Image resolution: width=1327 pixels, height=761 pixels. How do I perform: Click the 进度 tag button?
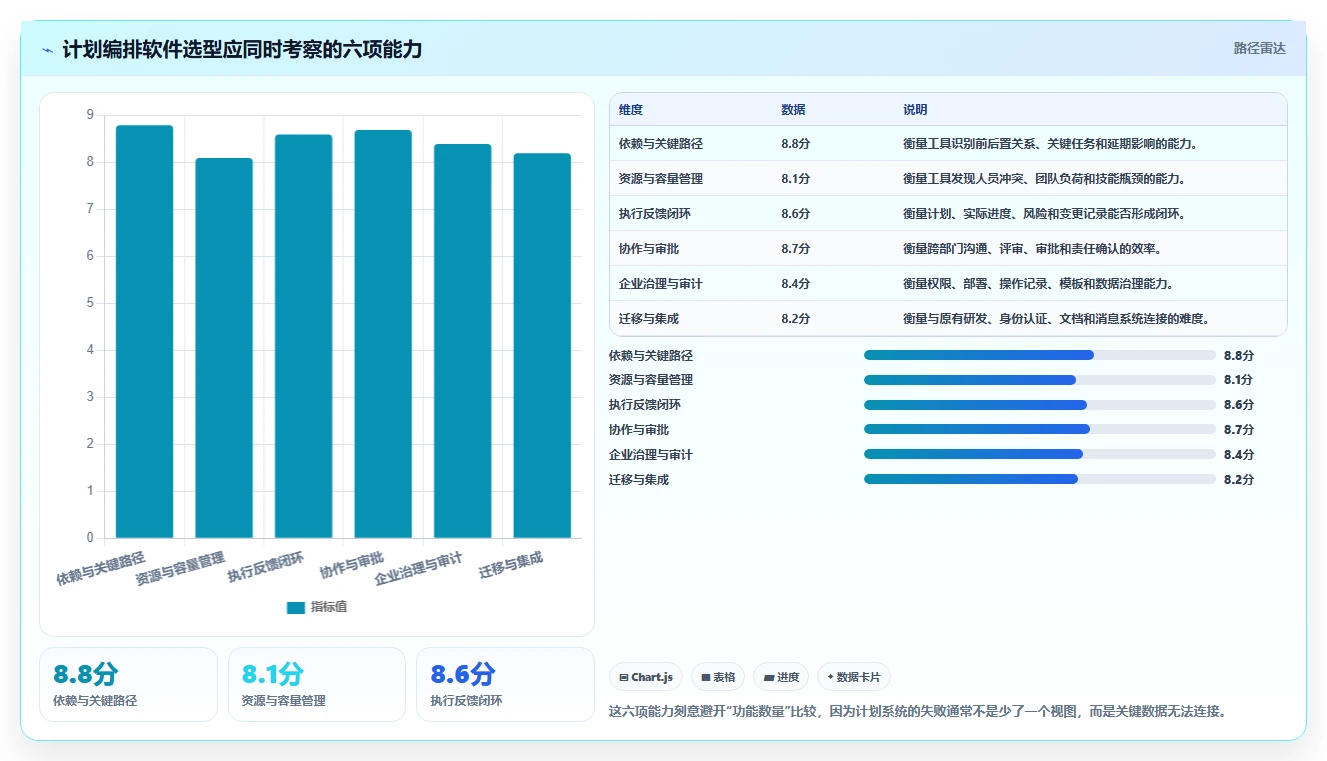pyautogui.click(x=781, y=677)
